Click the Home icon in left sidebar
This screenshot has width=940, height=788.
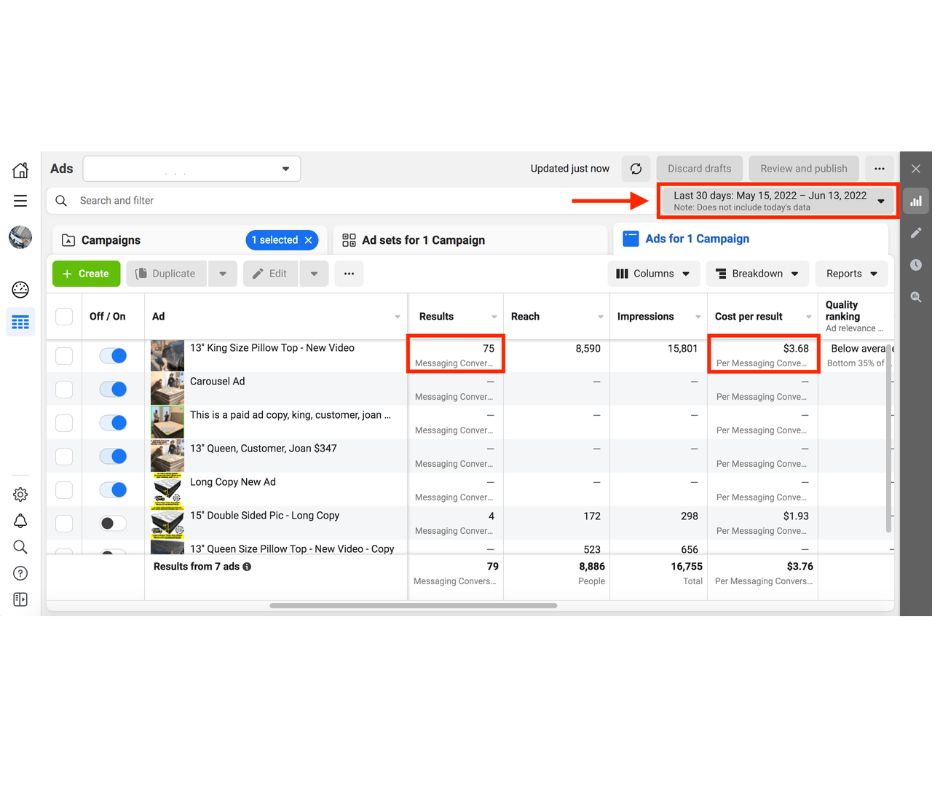(20, 170)
